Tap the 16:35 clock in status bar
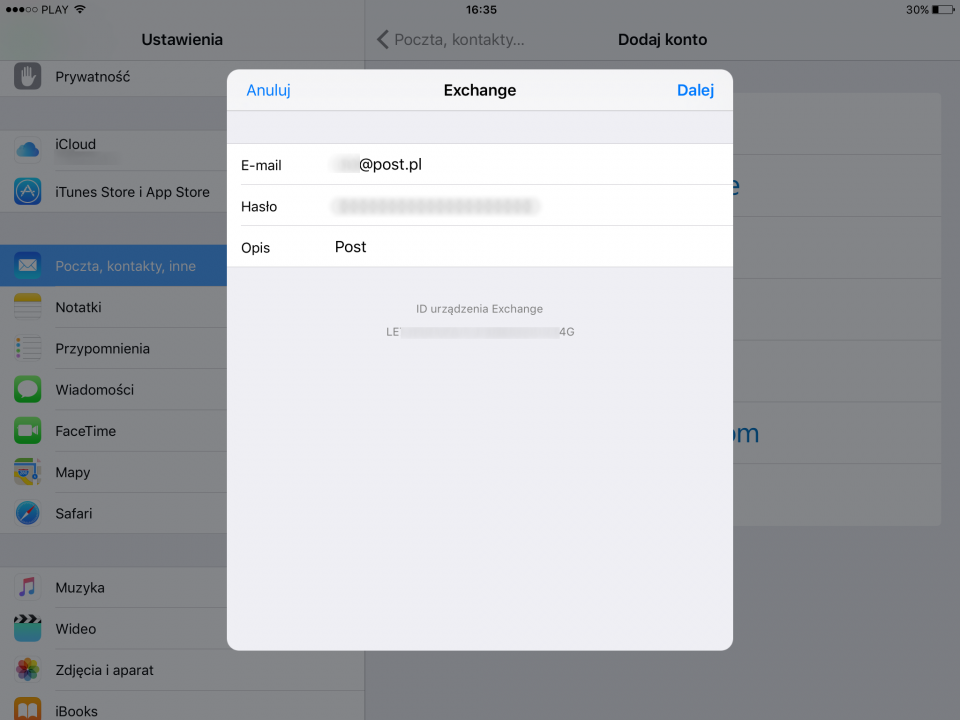 tap(481, 9)
